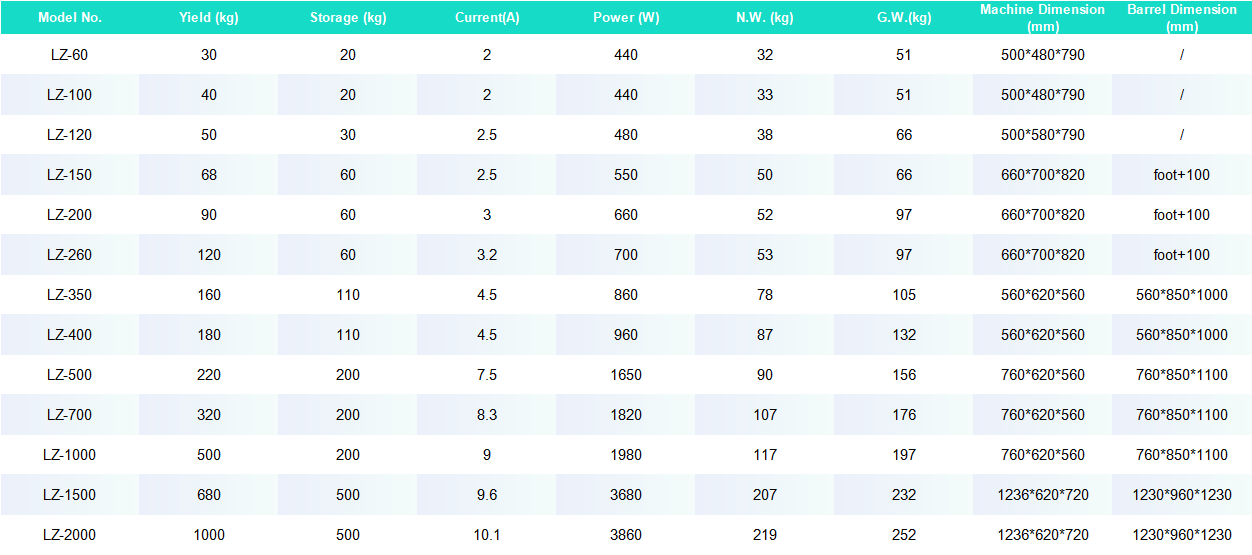Click the Barrel Dimension (mm) header
The height and width of the screenshot is (555, 1252).
[1181, 18]
